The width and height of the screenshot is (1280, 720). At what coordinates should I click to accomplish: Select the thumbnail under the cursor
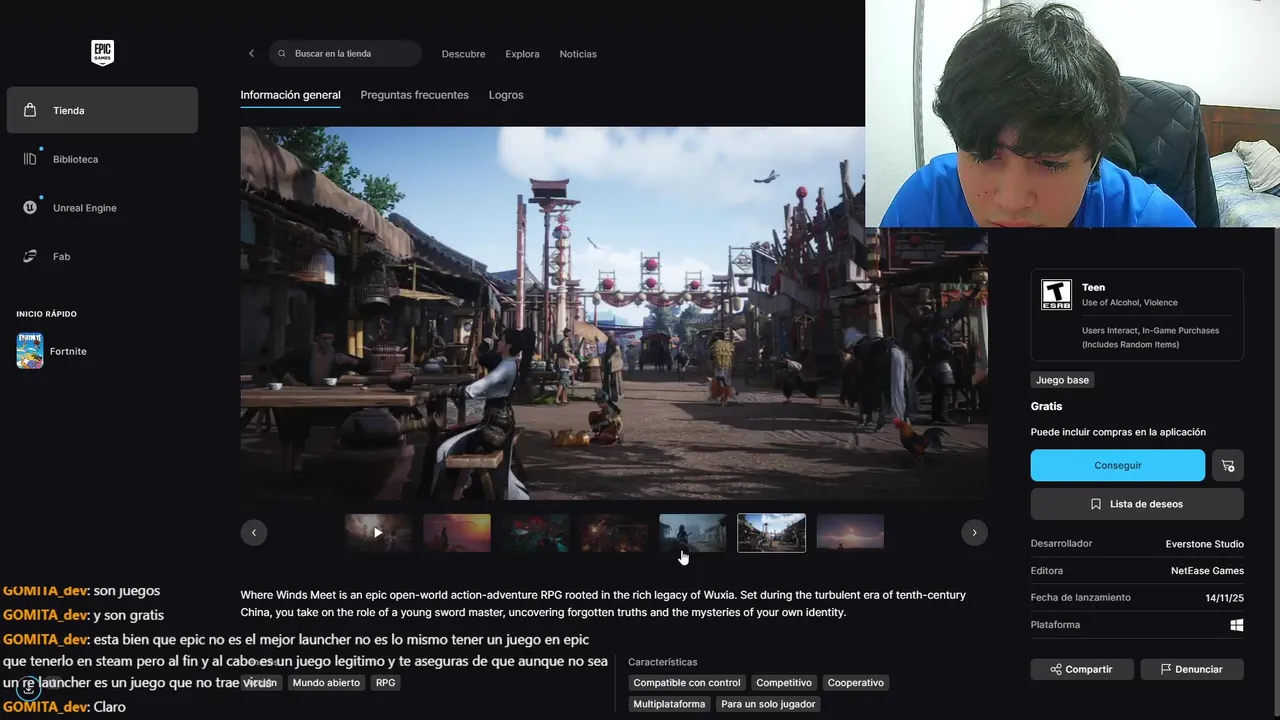[x=693, y=533]
